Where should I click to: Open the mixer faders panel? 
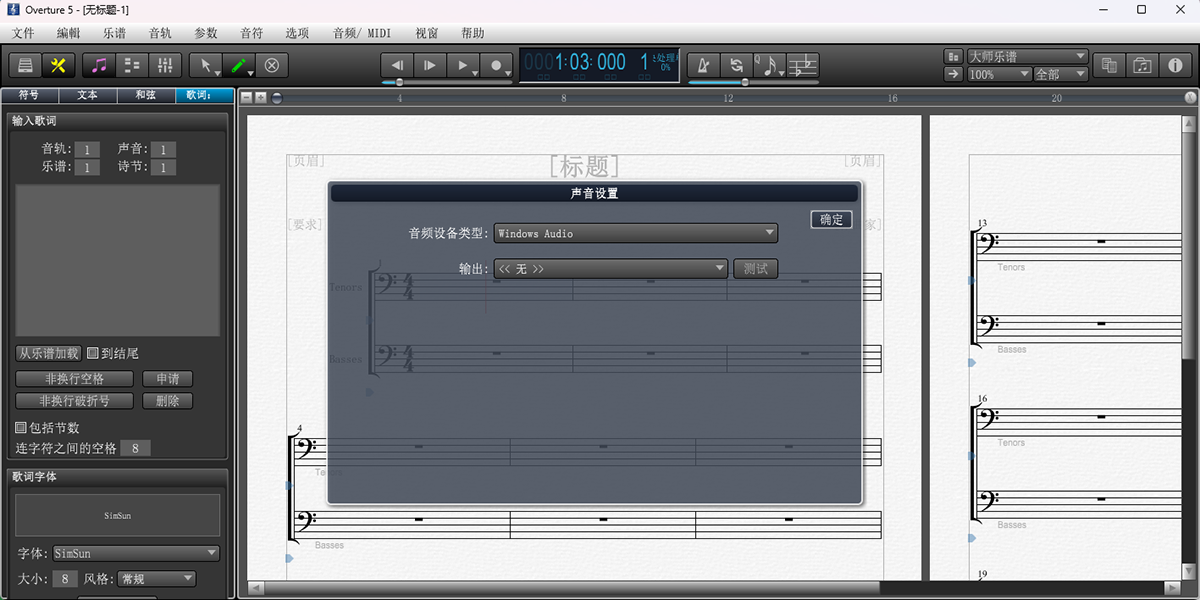point(165,65)
